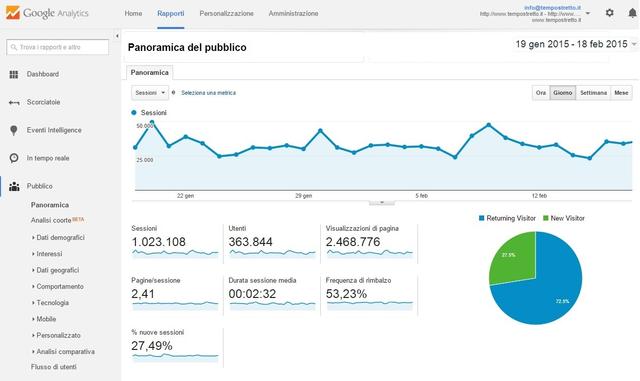Open the In tempo reale clock icon
The width and height of the screenshot is (640, 381).
click(14, 158)
